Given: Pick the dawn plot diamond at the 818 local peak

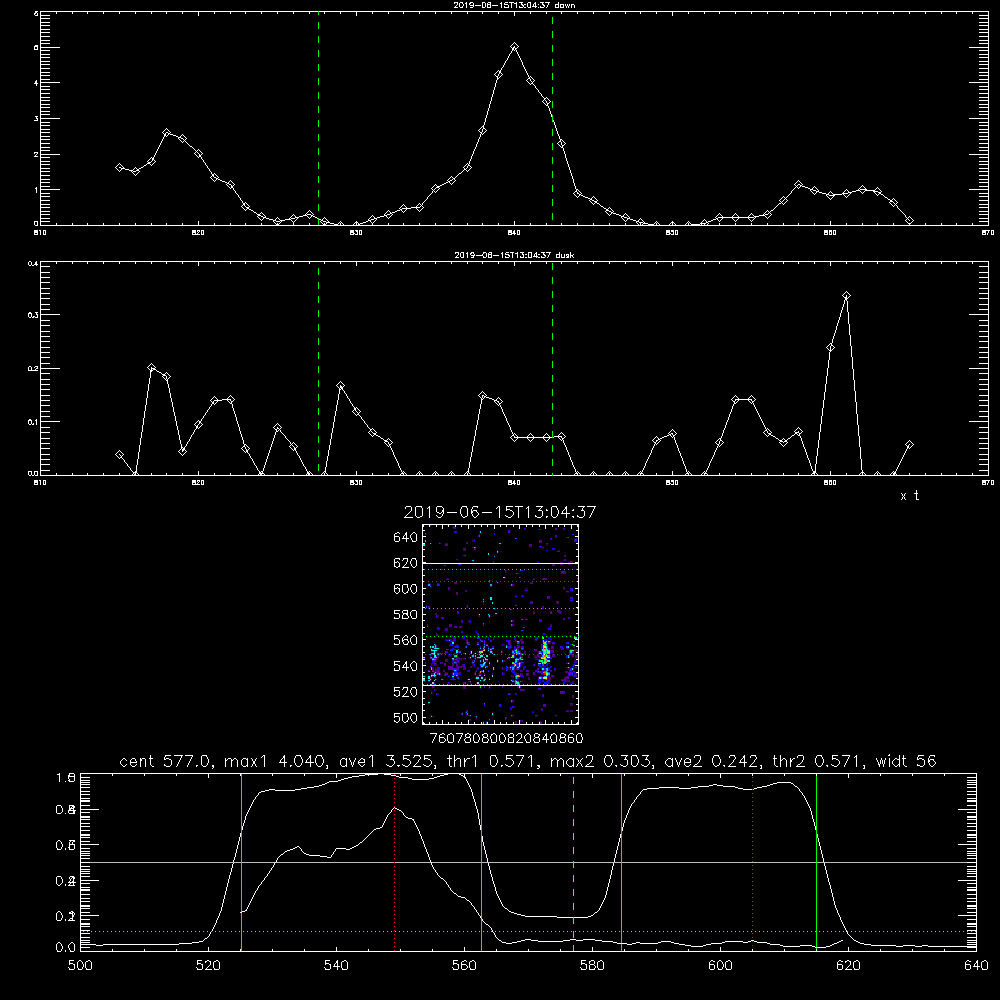Looking at the screenshot, I should point(167,133).
